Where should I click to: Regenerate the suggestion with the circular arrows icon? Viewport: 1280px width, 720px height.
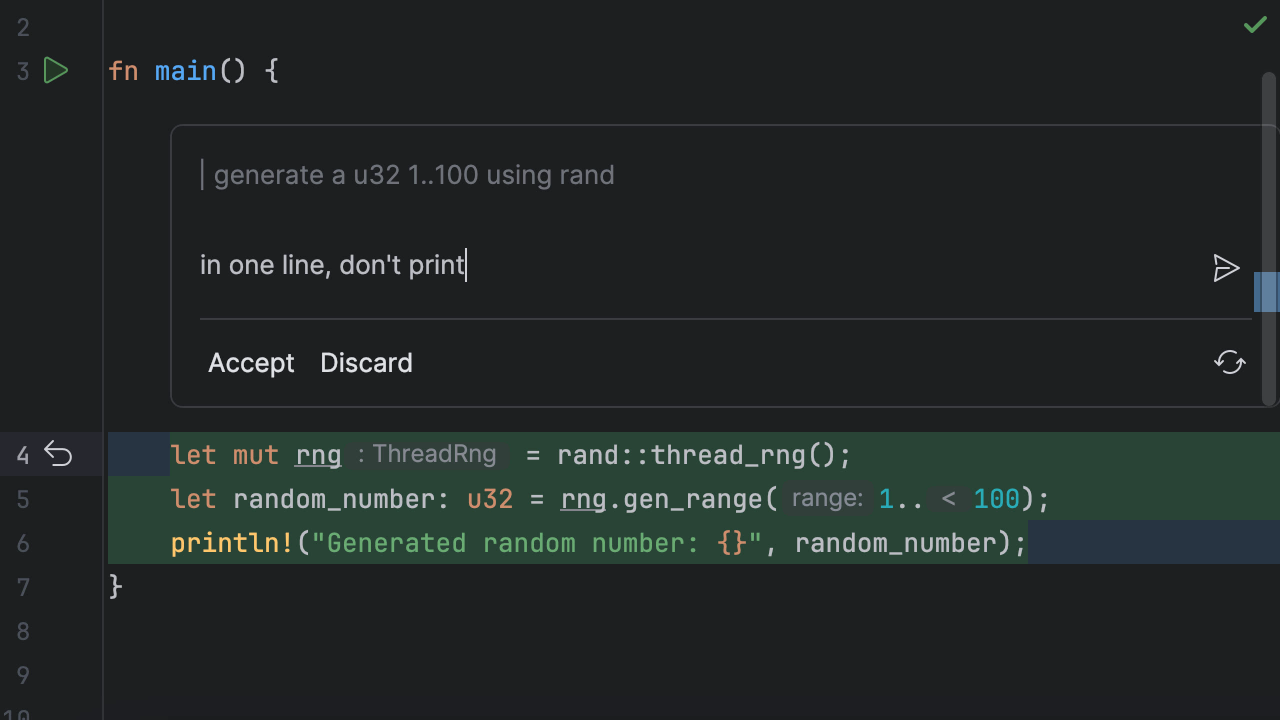point(1229,362)
